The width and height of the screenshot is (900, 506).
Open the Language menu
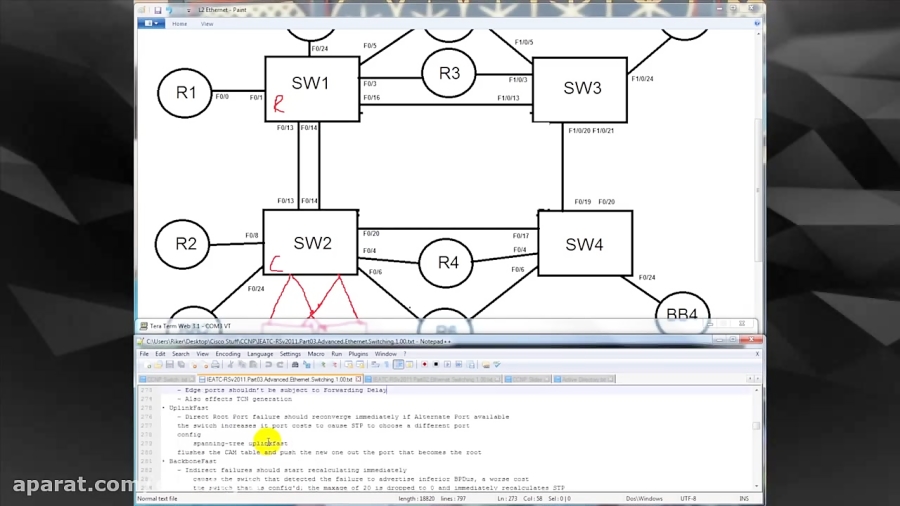point(260,354)
